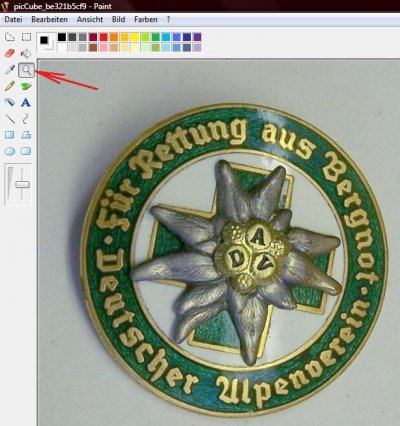
Task: Select the bright yellow palette swatch
Action: pos(135,37)
